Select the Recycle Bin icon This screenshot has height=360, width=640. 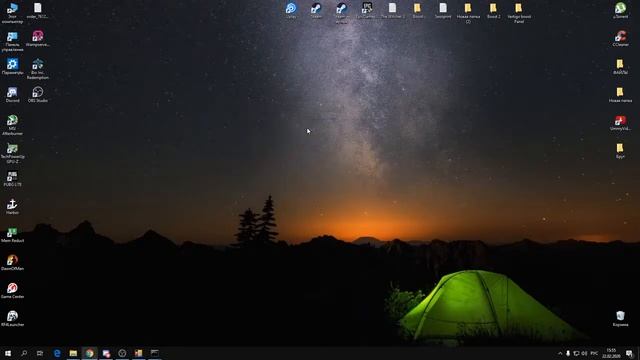(x=620, y=318)
